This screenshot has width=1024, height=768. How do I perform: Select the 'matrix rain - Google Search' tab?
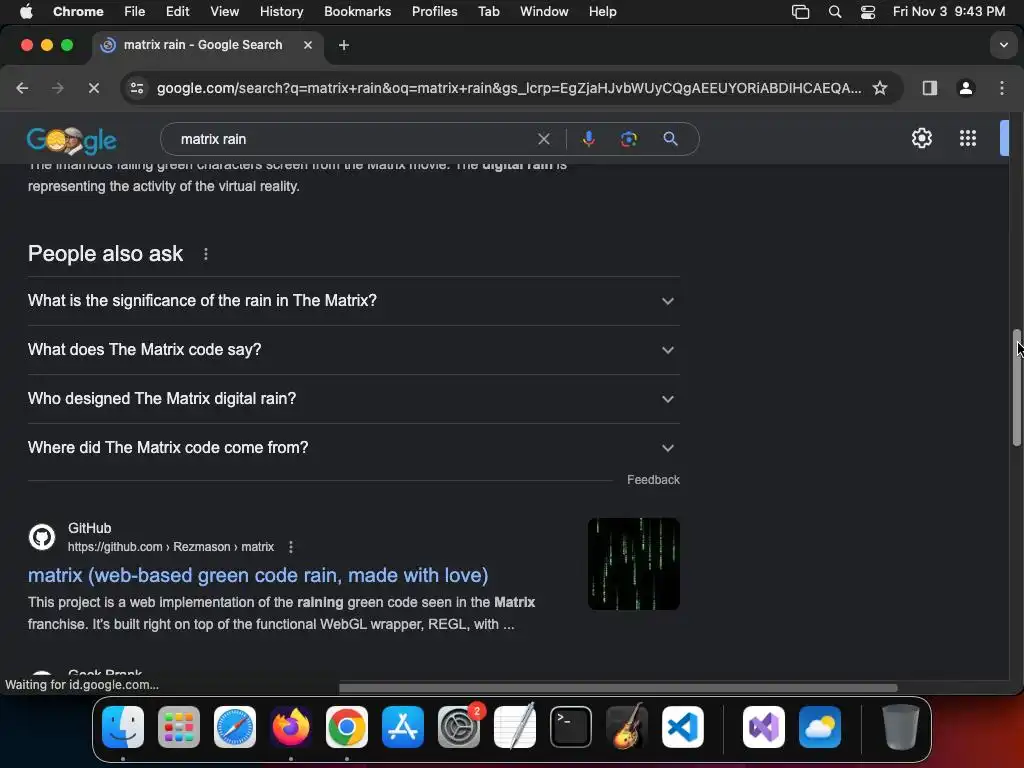[x=208, y=45]
